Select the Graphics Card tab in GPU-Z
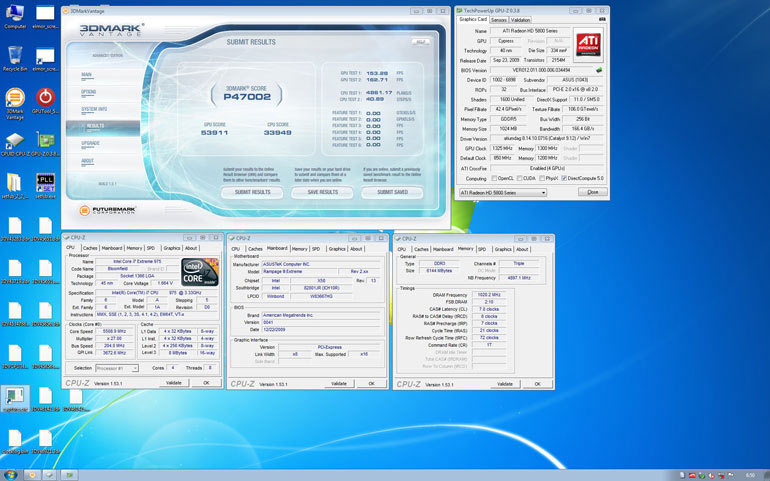The width and height of the screenshot is (770, 481). 473,20
